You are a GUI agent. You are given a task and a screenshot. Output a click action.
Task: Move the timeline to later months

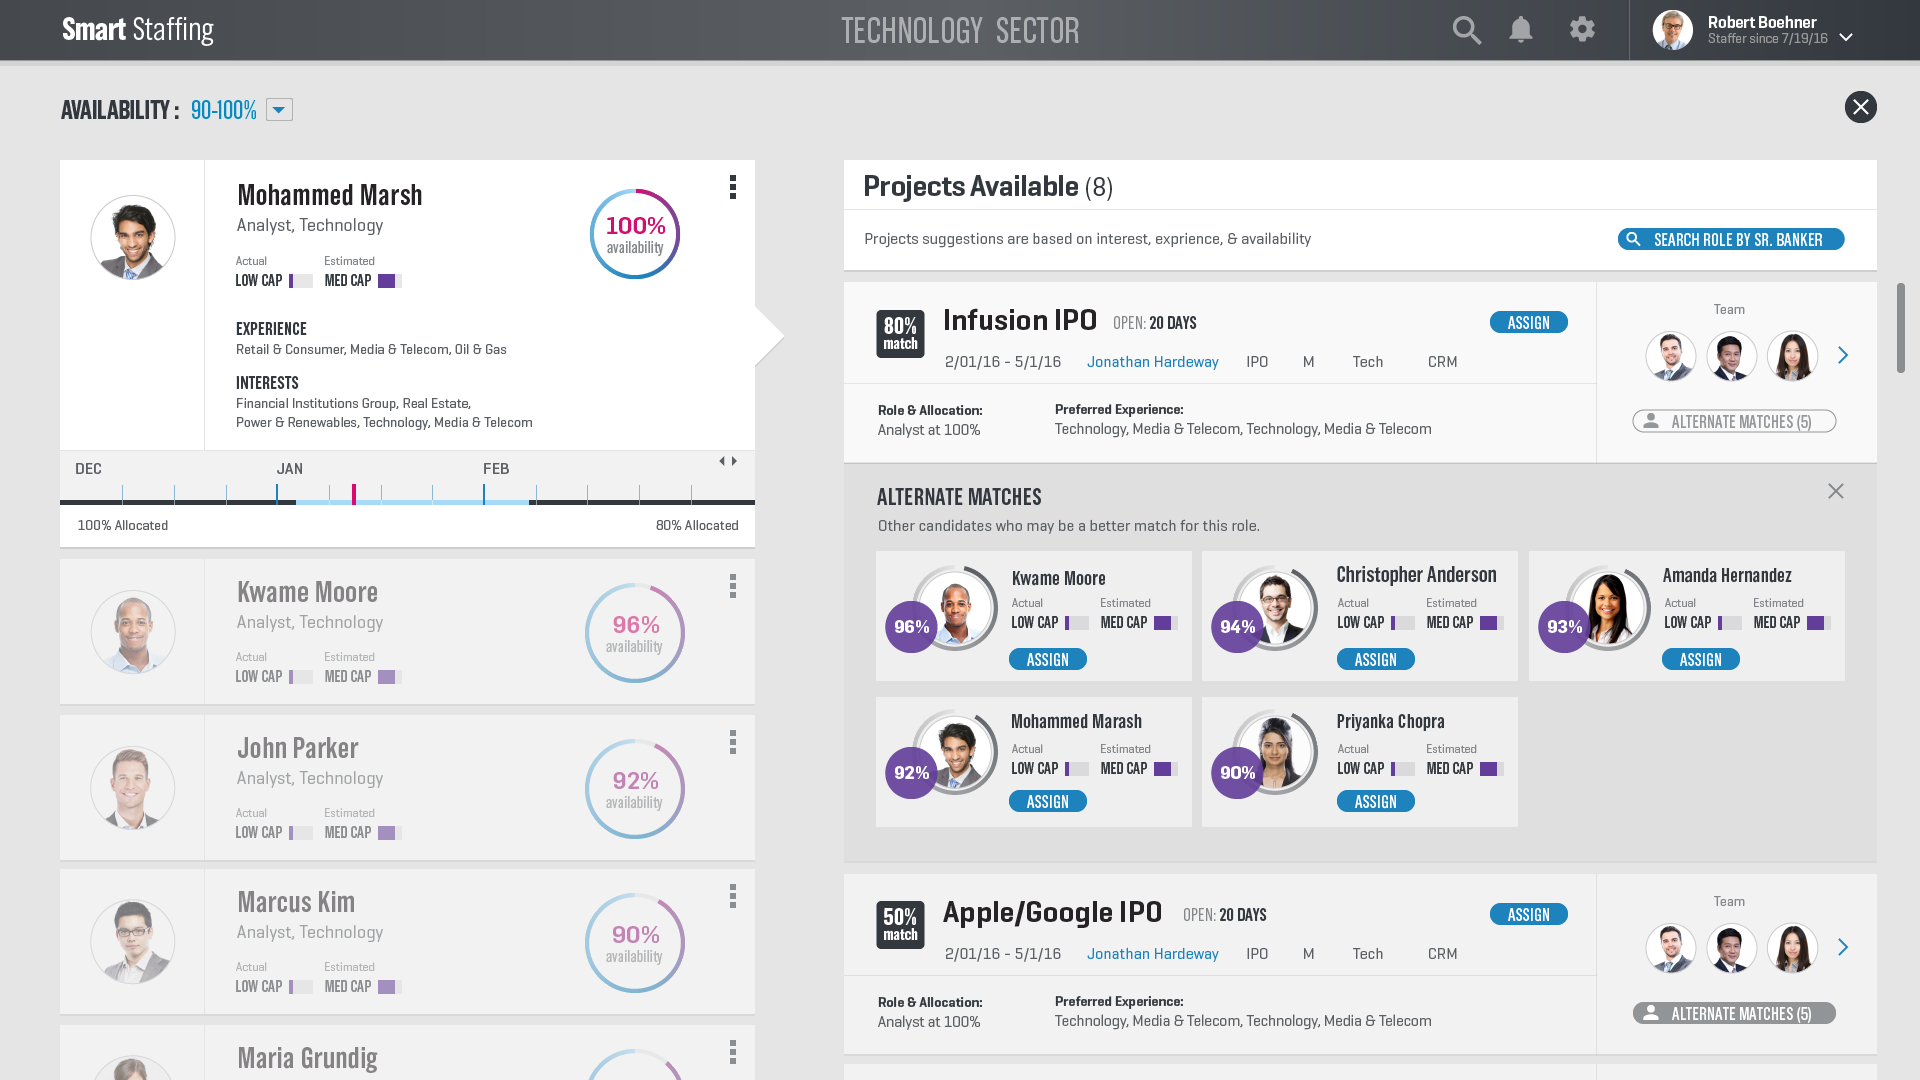(734, 461)
